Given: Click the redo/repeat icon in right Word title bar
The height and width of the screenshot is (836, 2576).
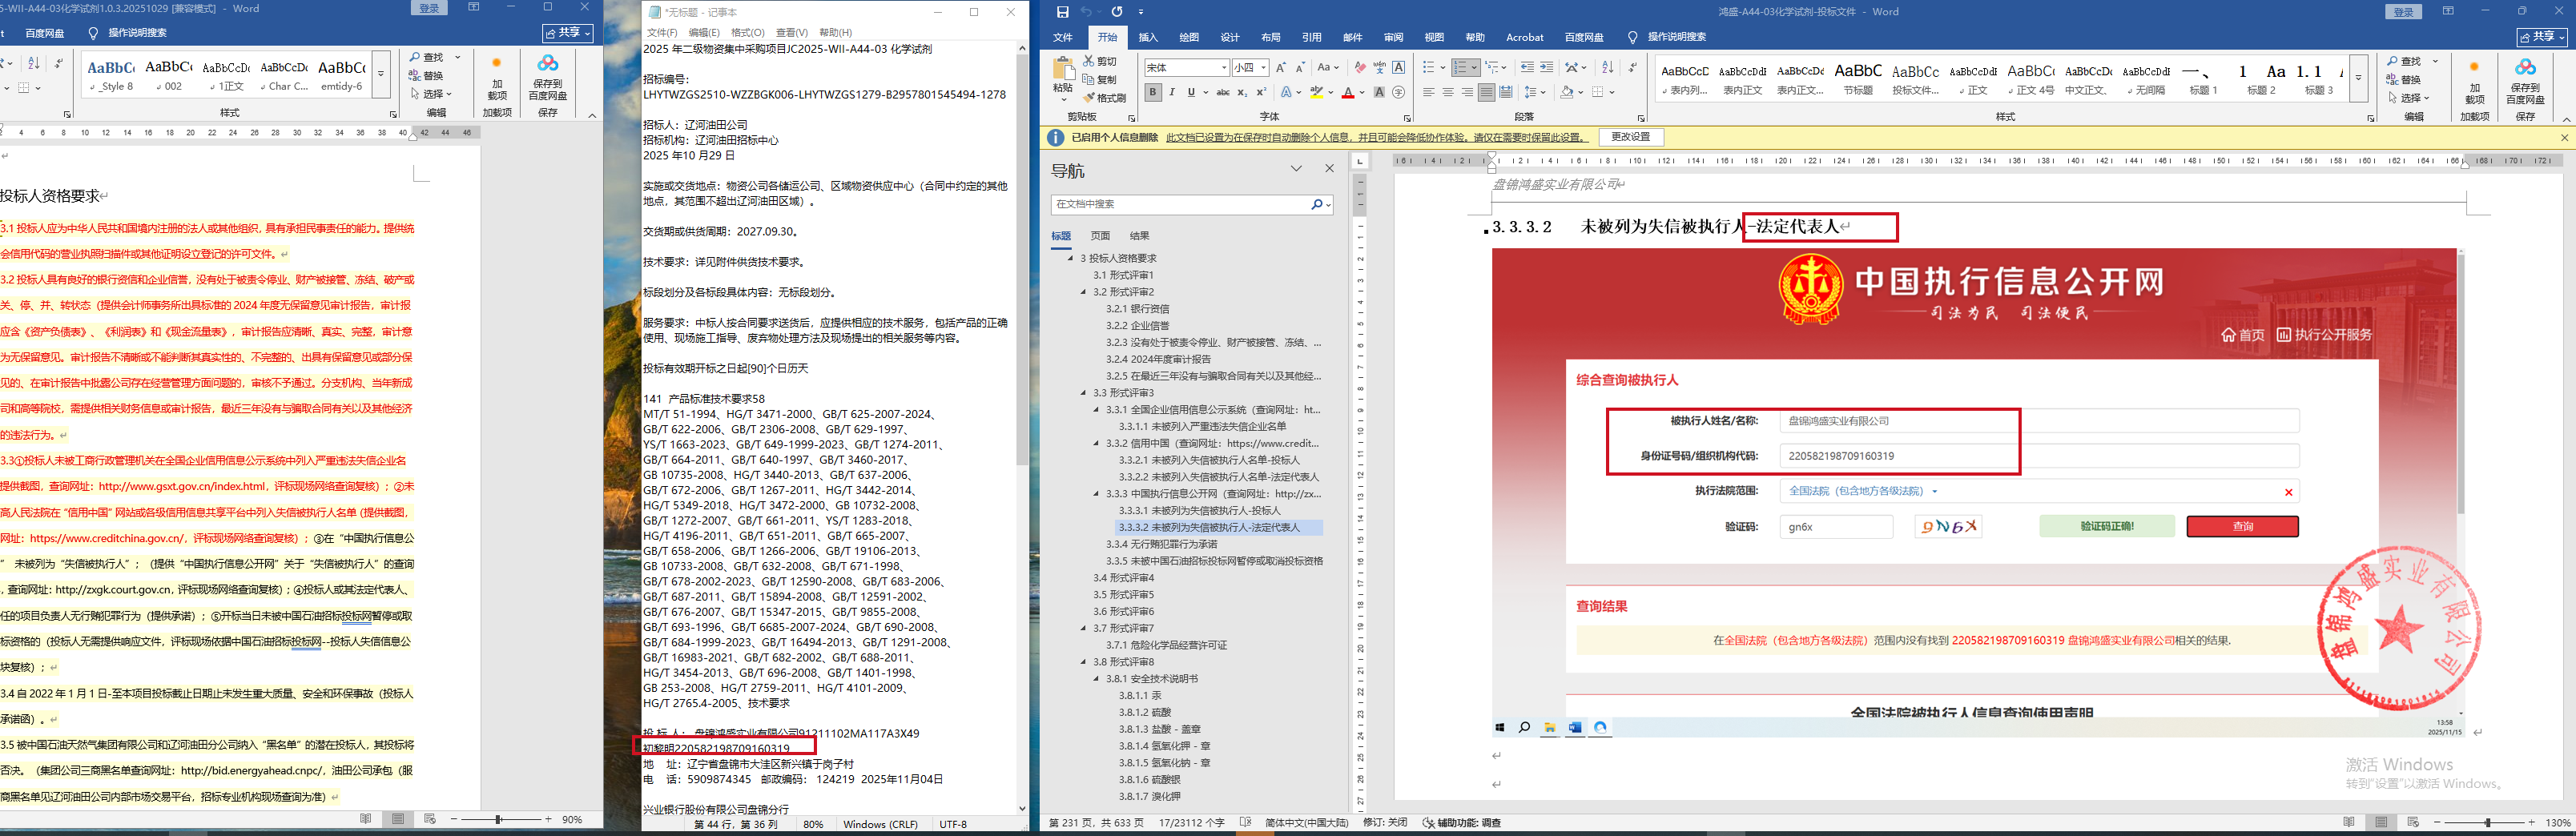Looking at the screenshot, I should click(1117, 12).
